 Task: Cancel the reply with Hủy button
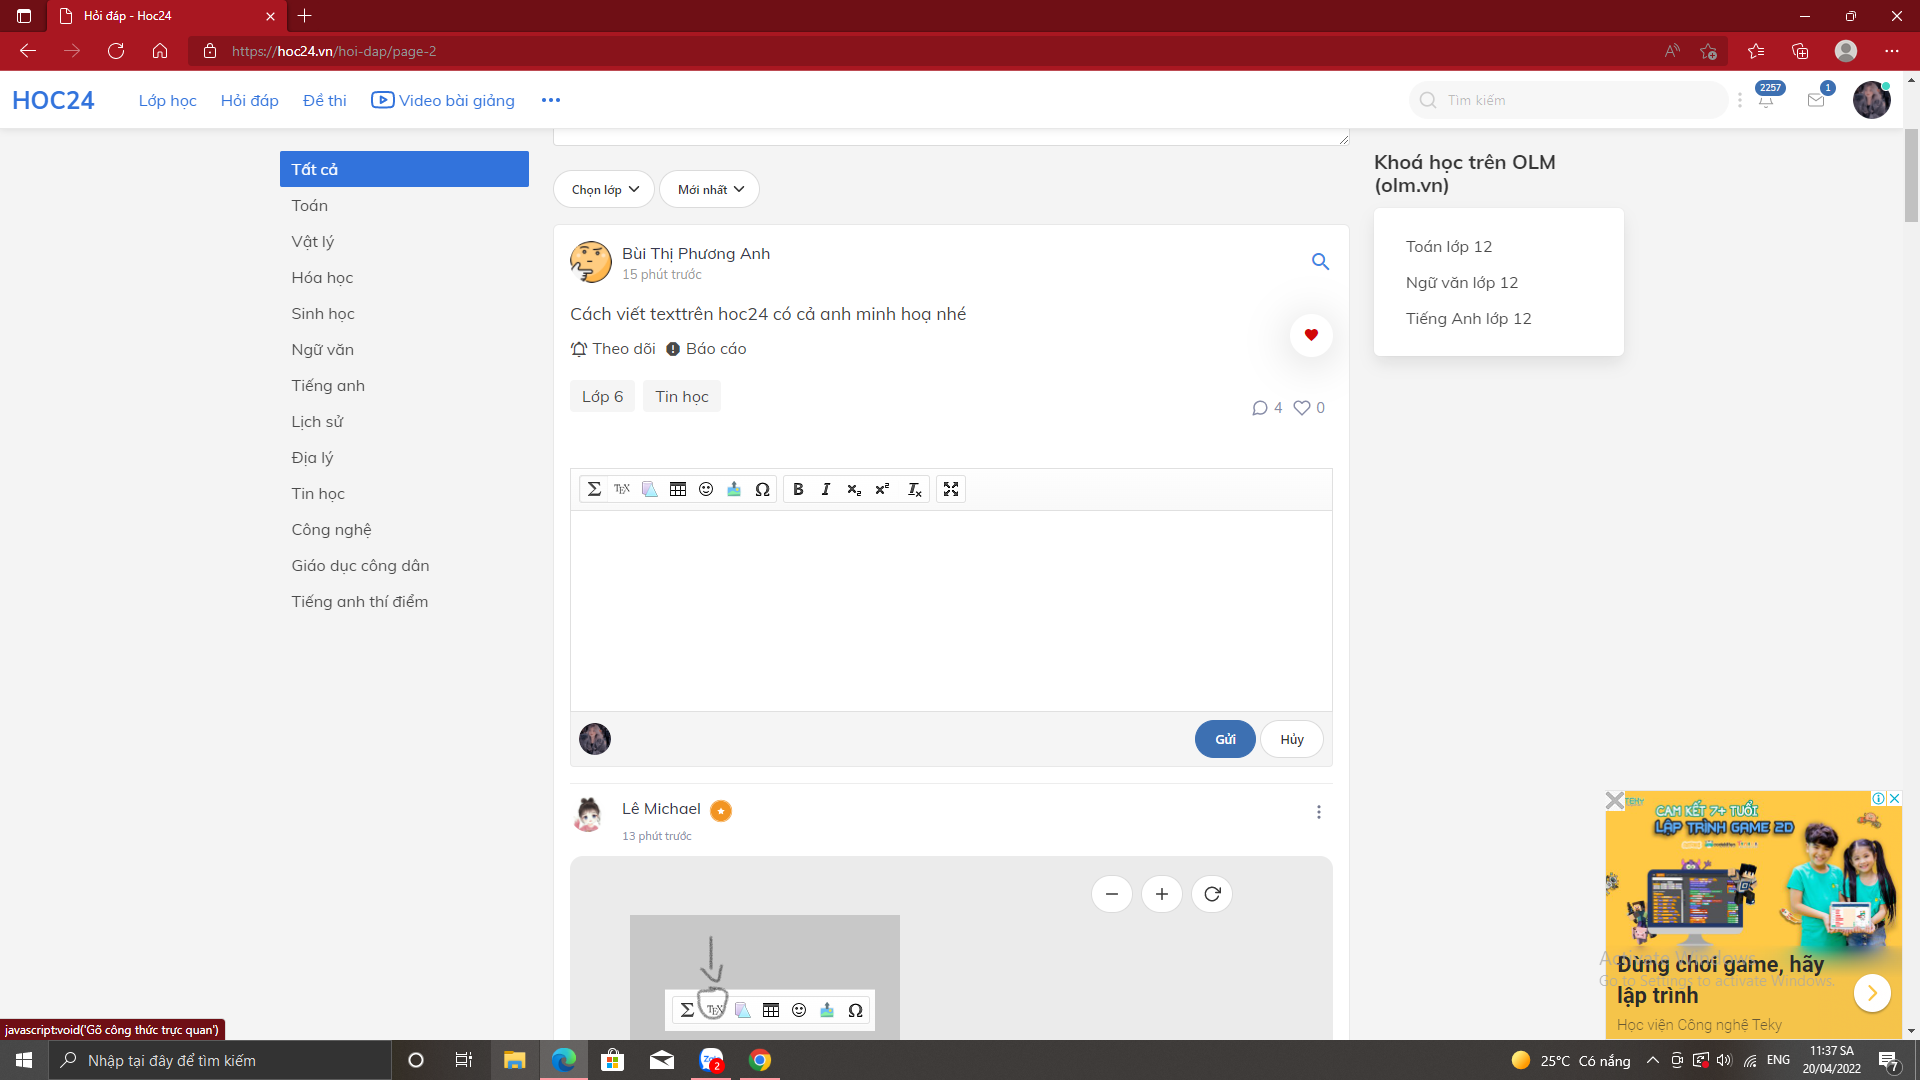(x=1292, y=739)
